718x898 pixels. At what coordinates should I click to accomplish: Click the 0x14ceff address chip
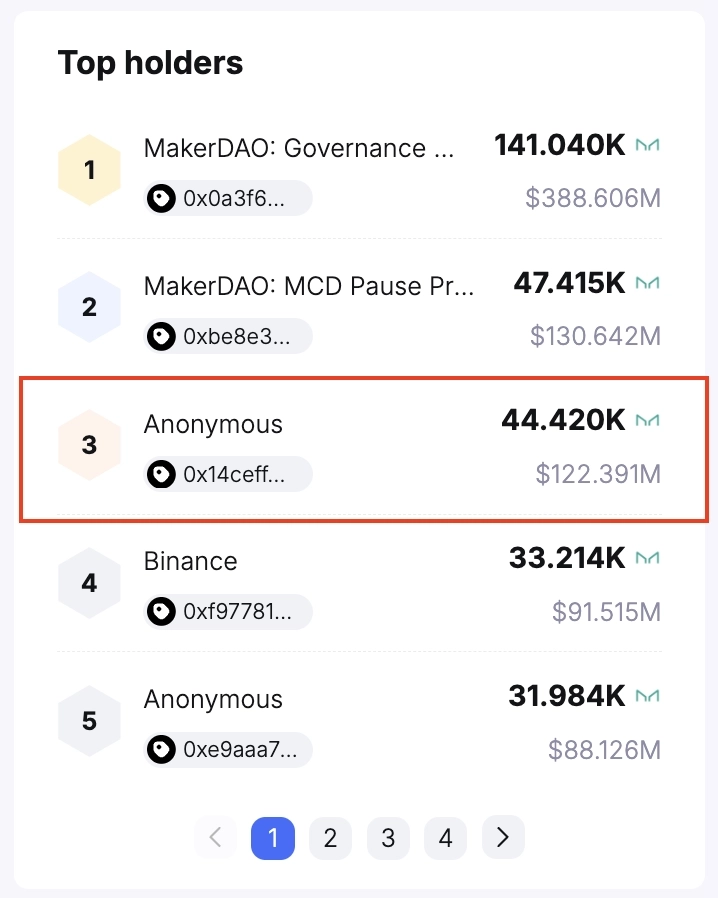pos(227,474)
